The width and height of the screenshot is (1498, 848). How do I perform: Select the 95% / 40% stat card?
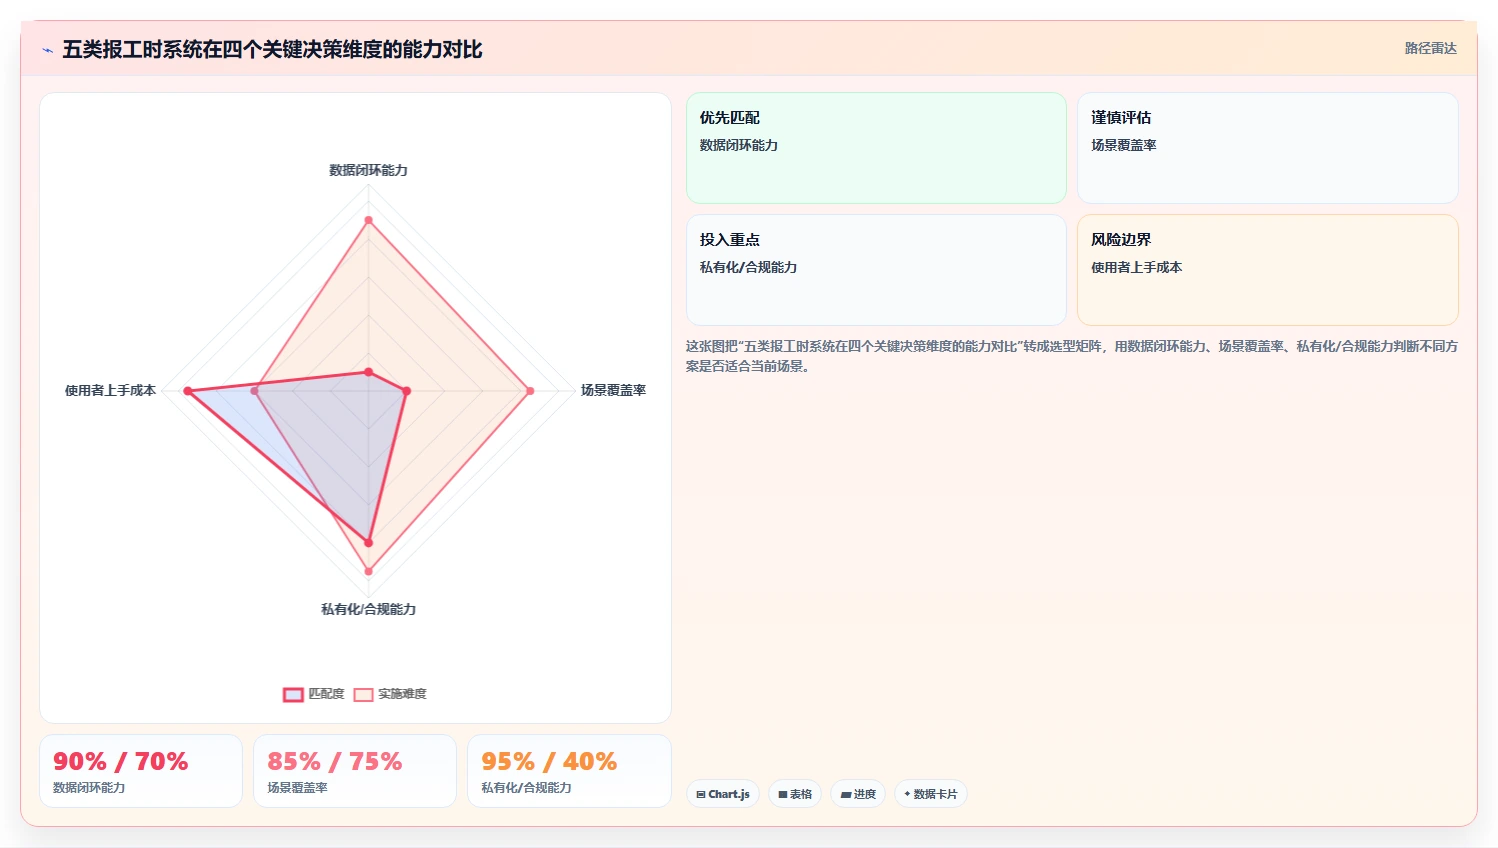[569, 771]
